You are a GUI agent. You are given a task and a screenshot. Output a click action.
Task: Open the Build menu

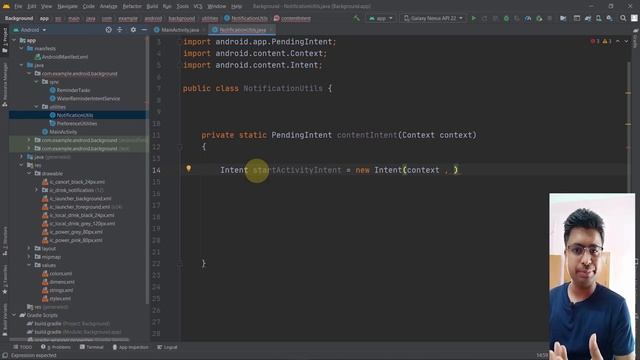[x=152, y=6]
